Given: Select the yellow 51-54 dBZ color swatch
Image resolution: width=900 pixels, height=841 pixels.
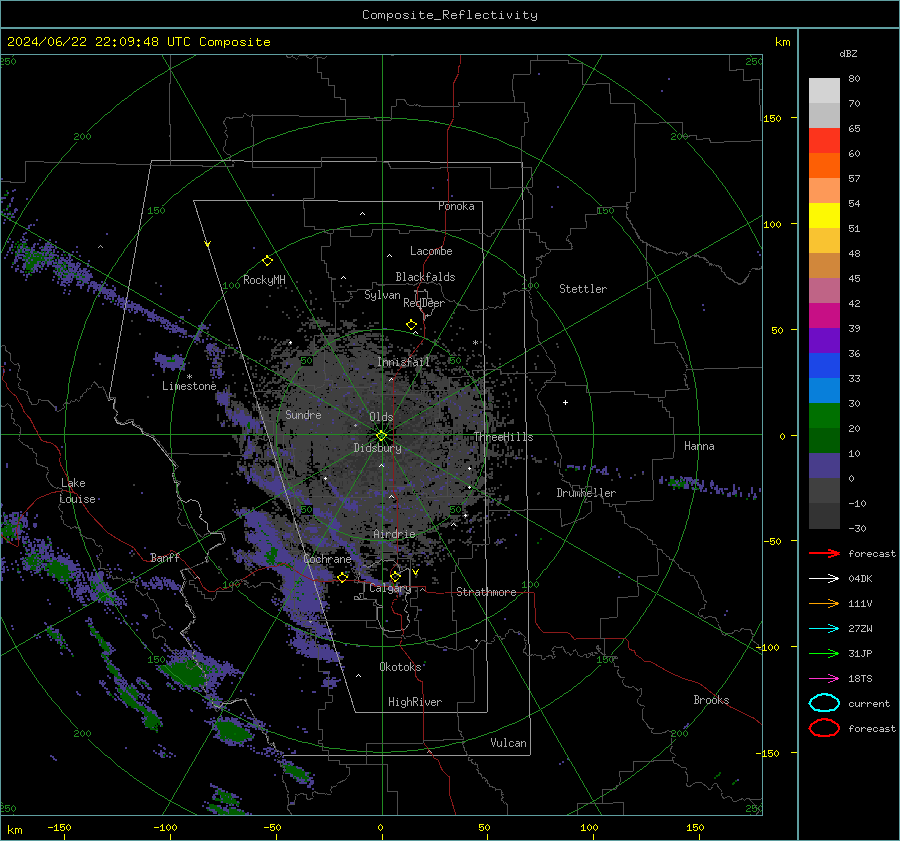Looking at the screenshot, I should 824,216.
